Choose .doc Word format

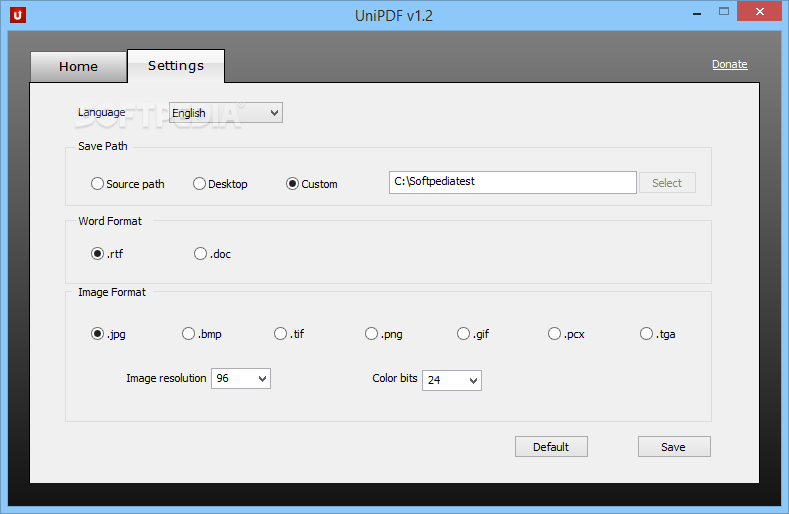point(212,254)
